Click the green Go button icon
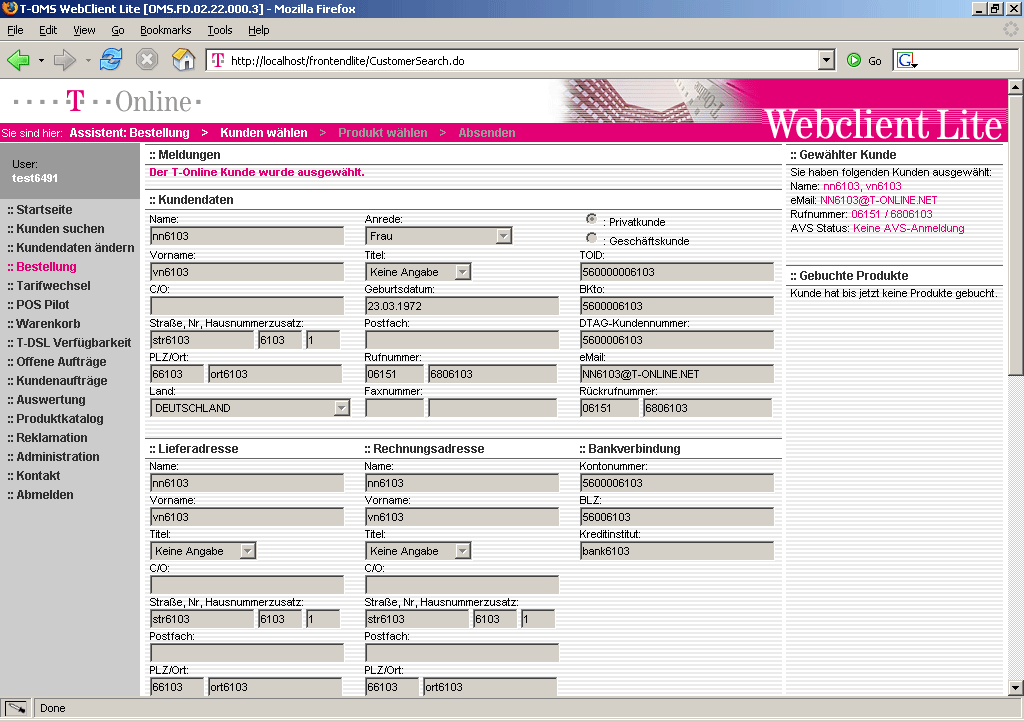 click(x=854, y=60)
